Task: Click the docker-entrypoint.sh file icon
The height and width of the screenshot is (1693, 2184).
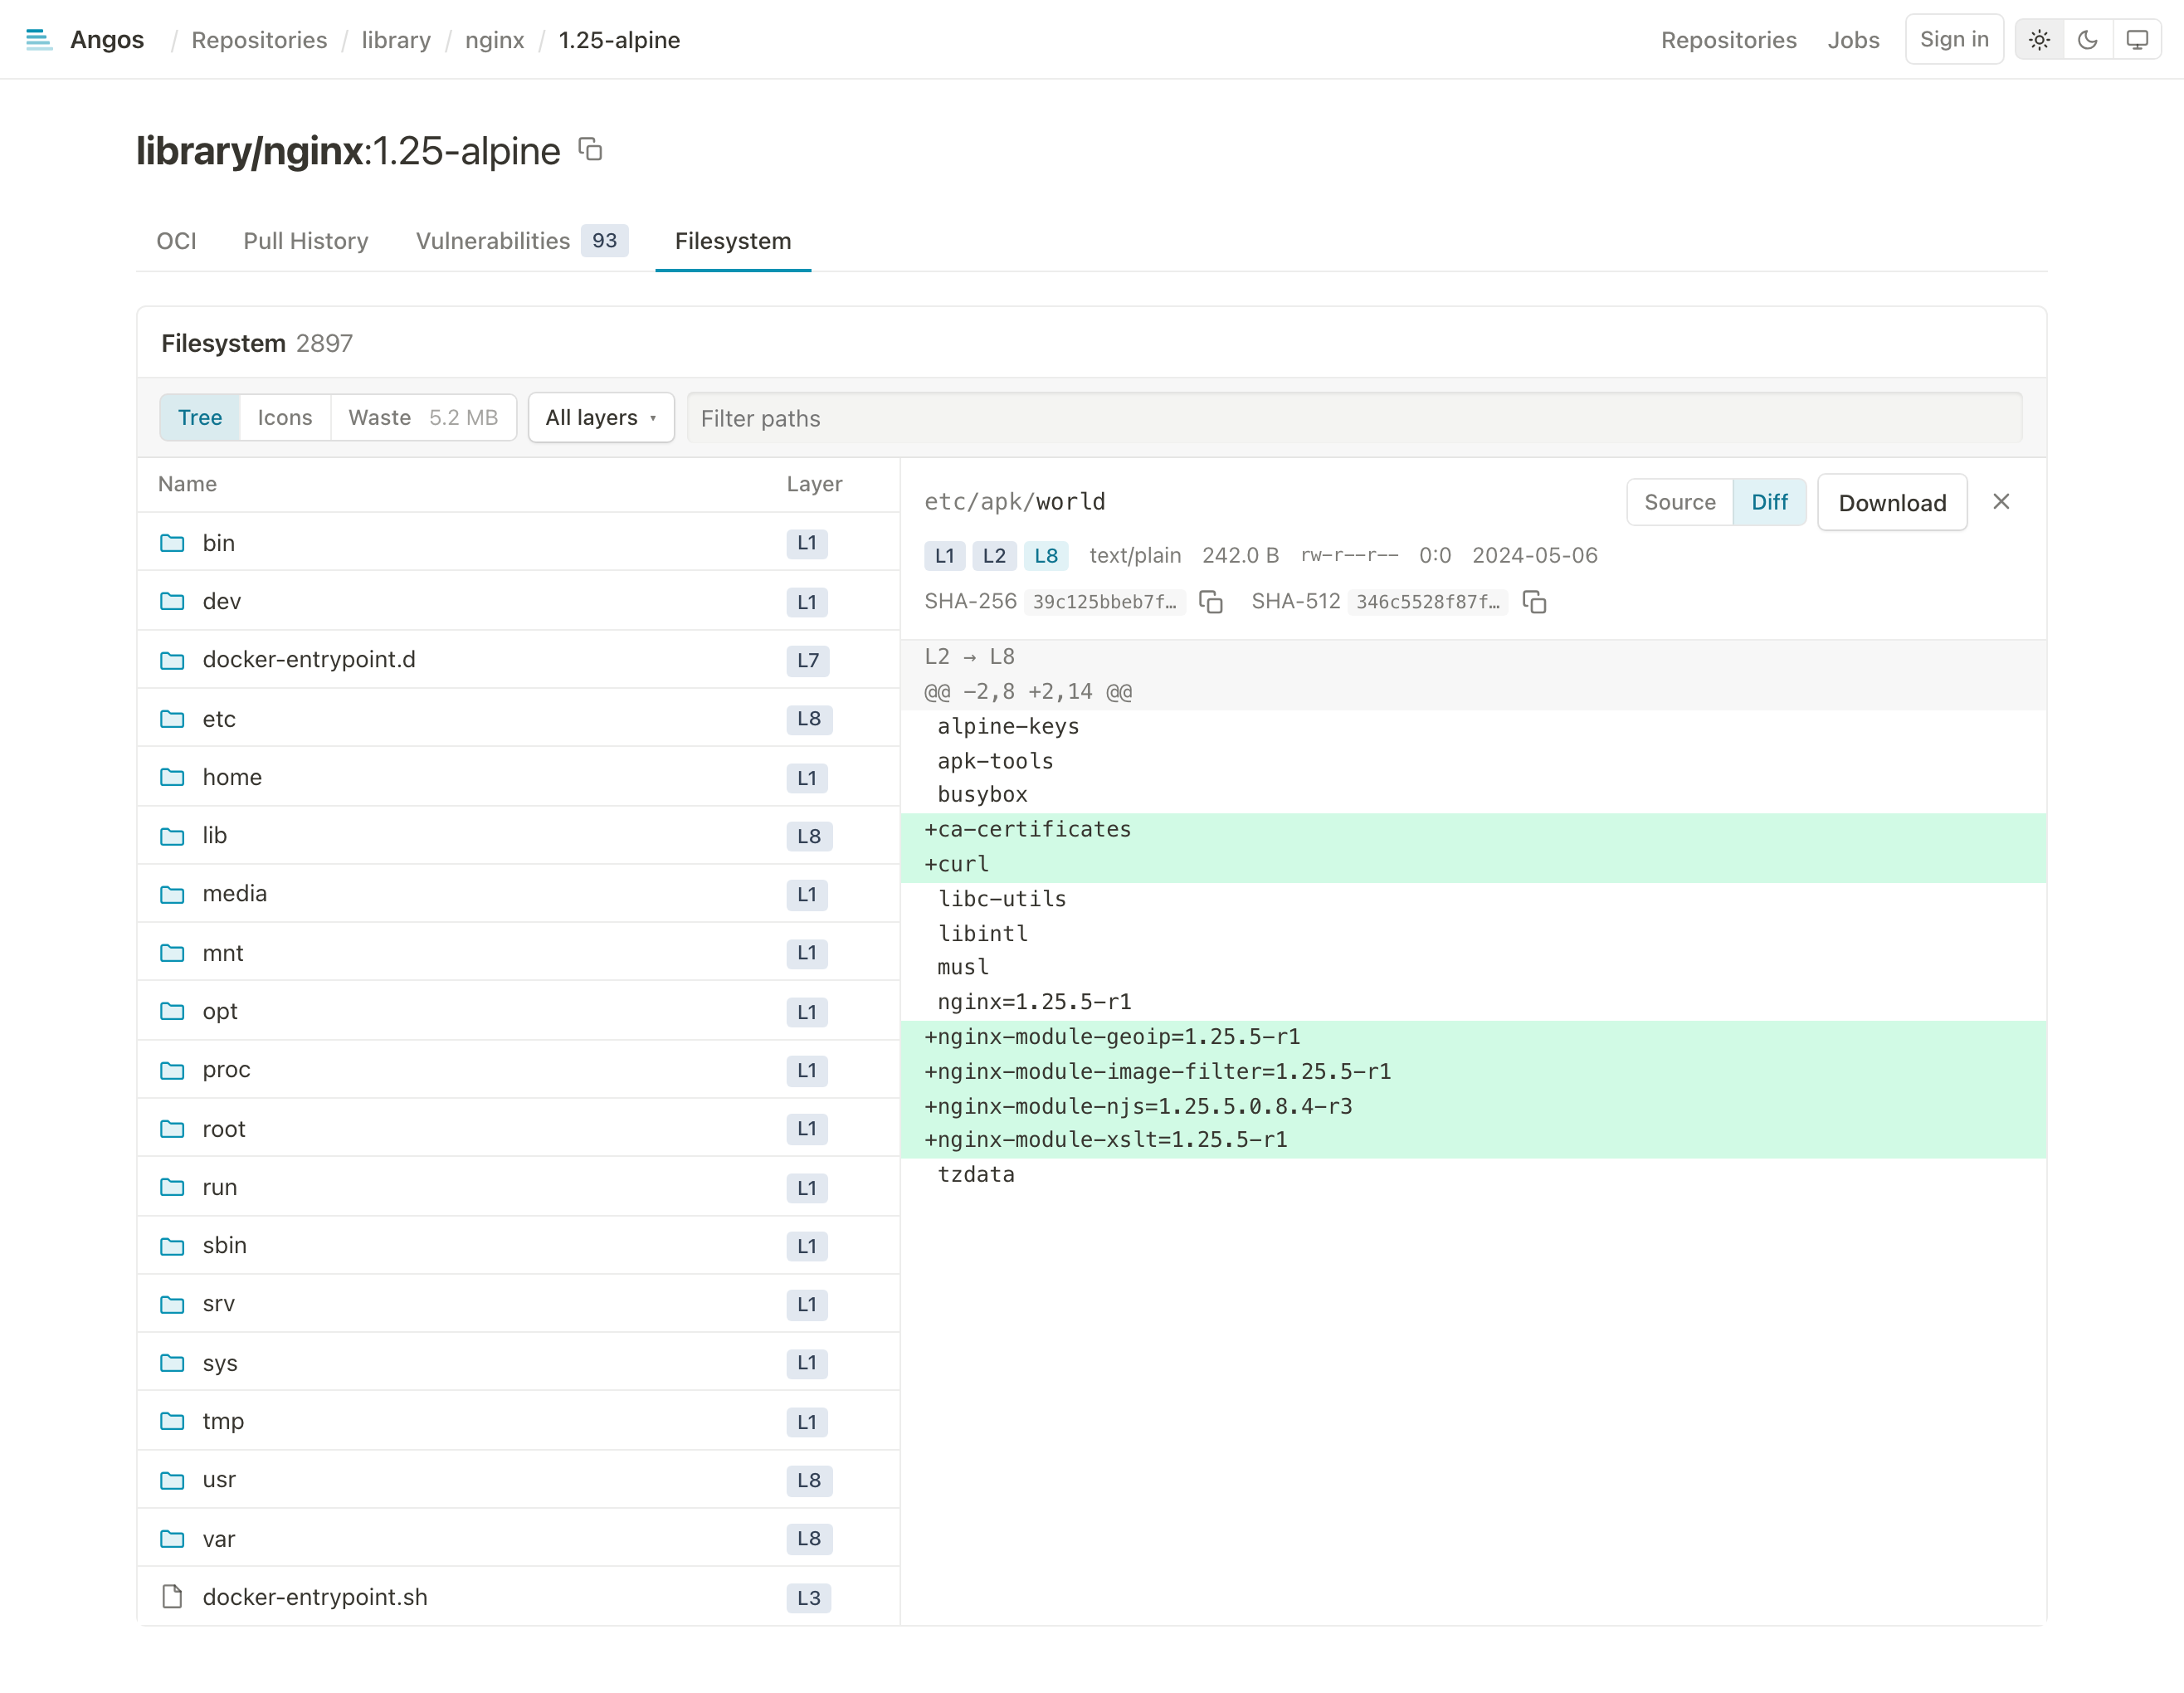Action: (172, 1597)
